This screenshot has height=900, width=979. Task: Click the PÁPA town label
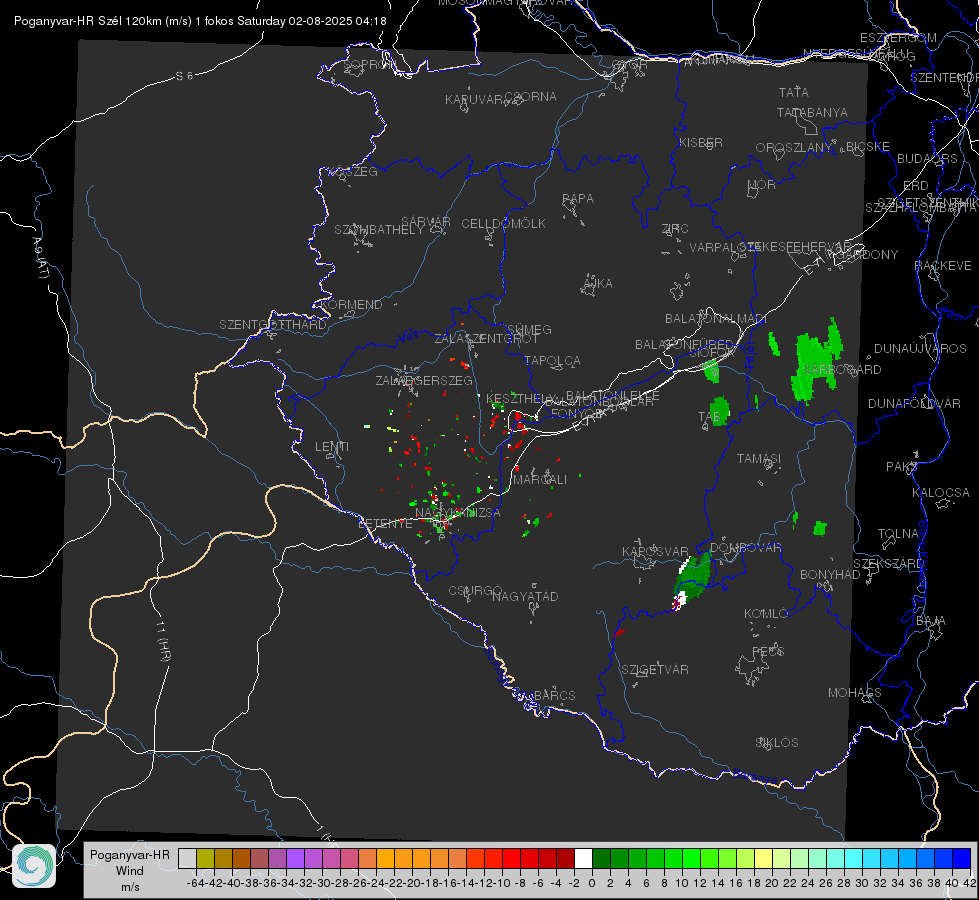coord(578,199)
